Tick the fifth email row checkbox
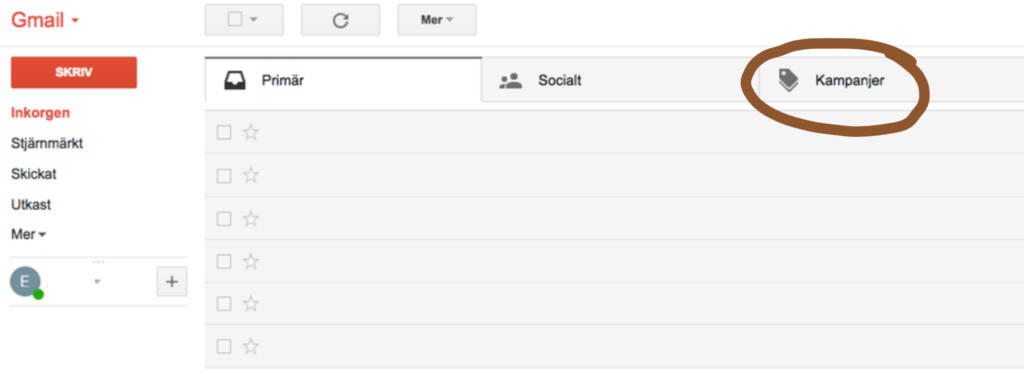 coord(224,304)
